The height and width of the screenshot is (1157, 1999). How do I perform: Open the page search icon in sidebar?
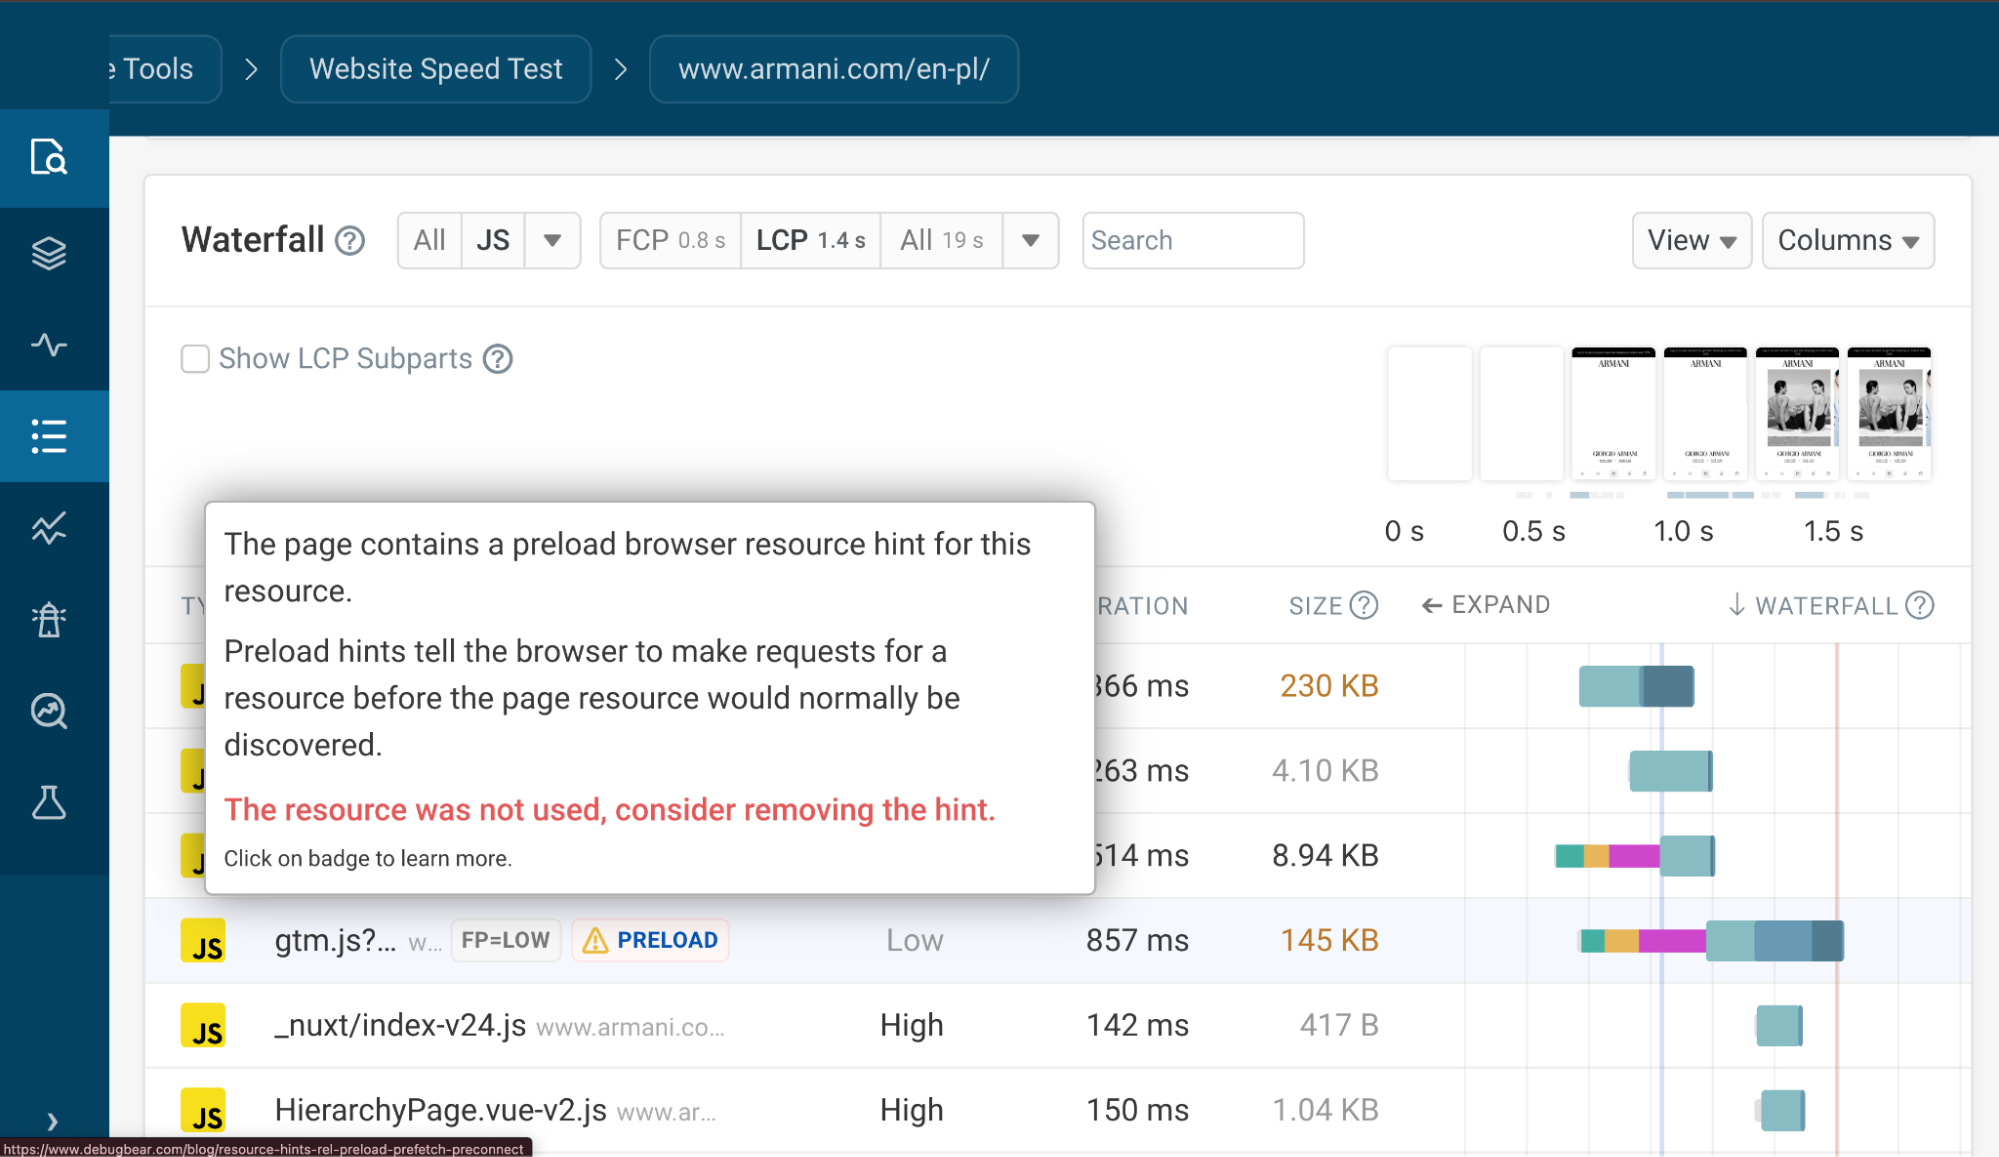48,157
